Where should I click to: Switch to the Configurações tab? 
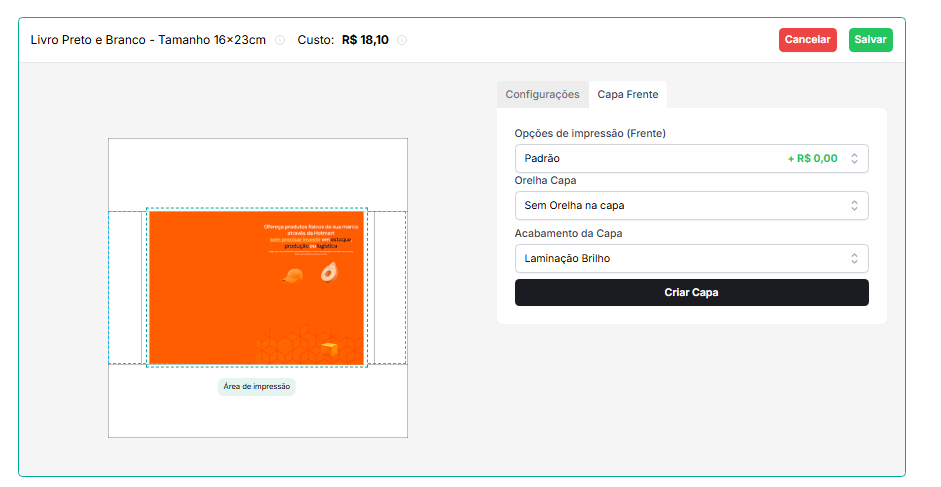pyautogui.click(x=542, y=94)
